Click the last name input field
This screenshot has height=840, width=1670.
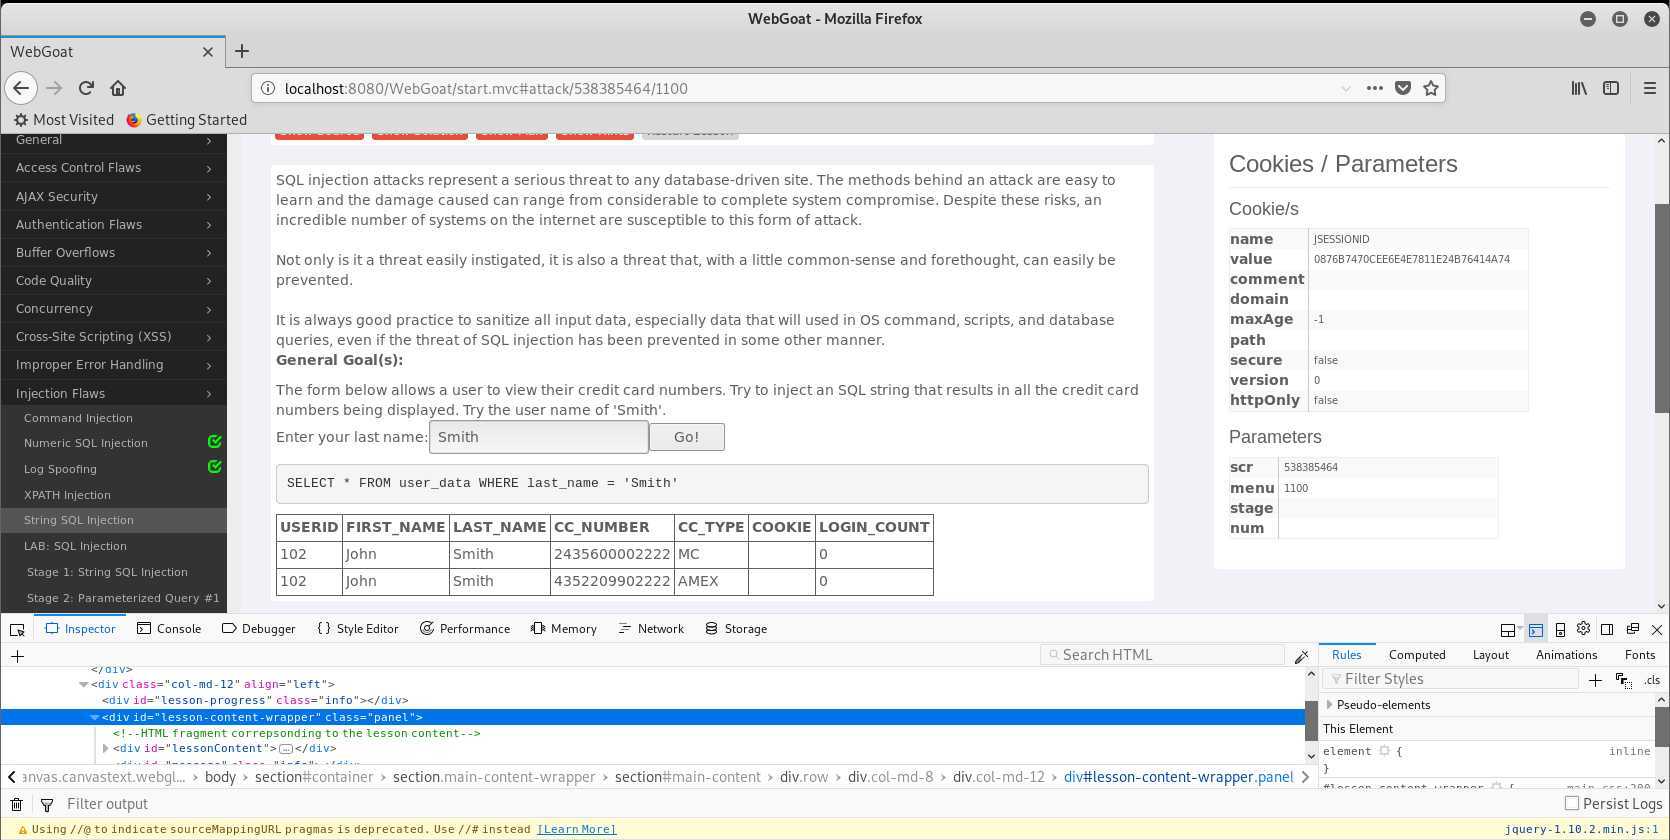[539, 437]
